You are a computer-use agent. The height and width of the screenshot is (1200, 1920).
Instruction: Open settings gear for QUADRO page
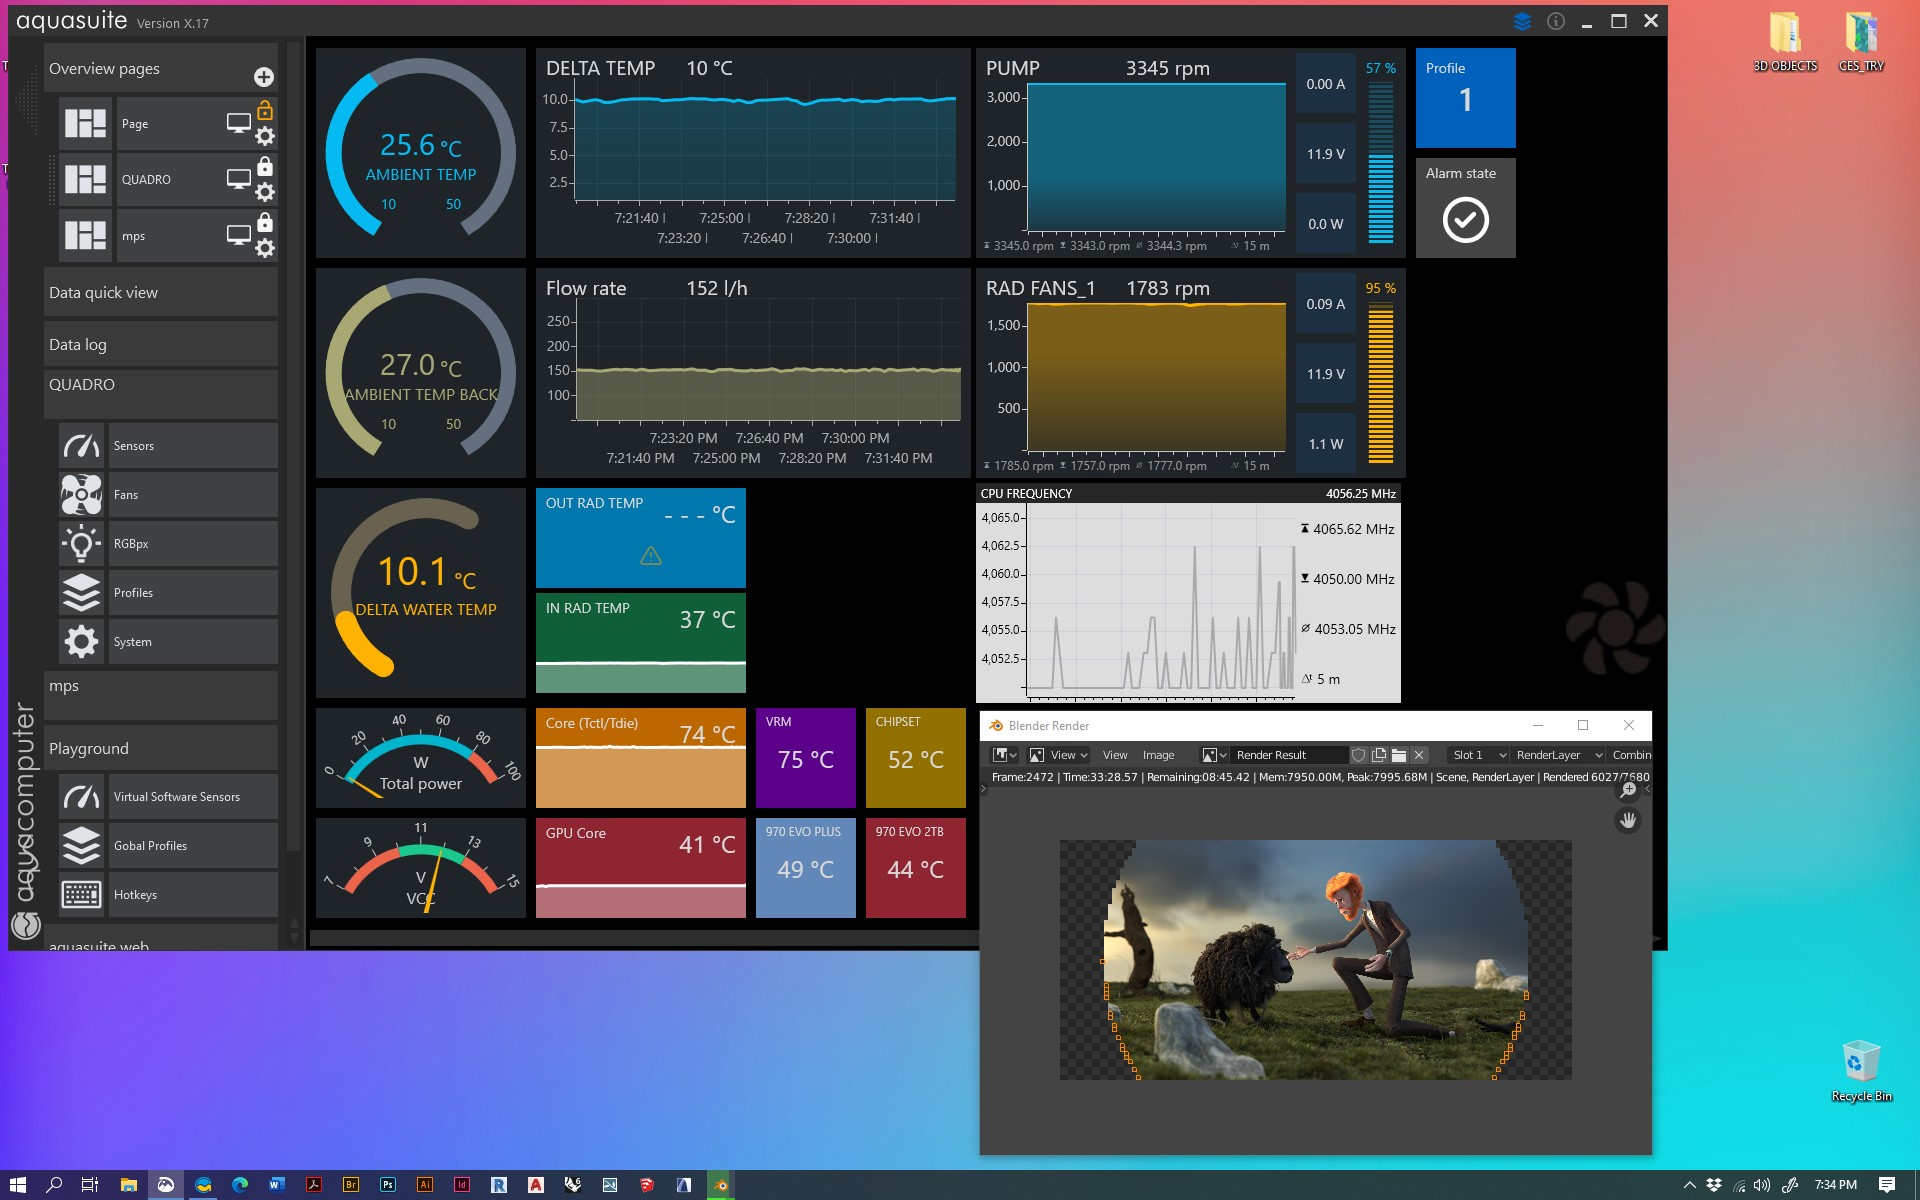click(265, 192)
